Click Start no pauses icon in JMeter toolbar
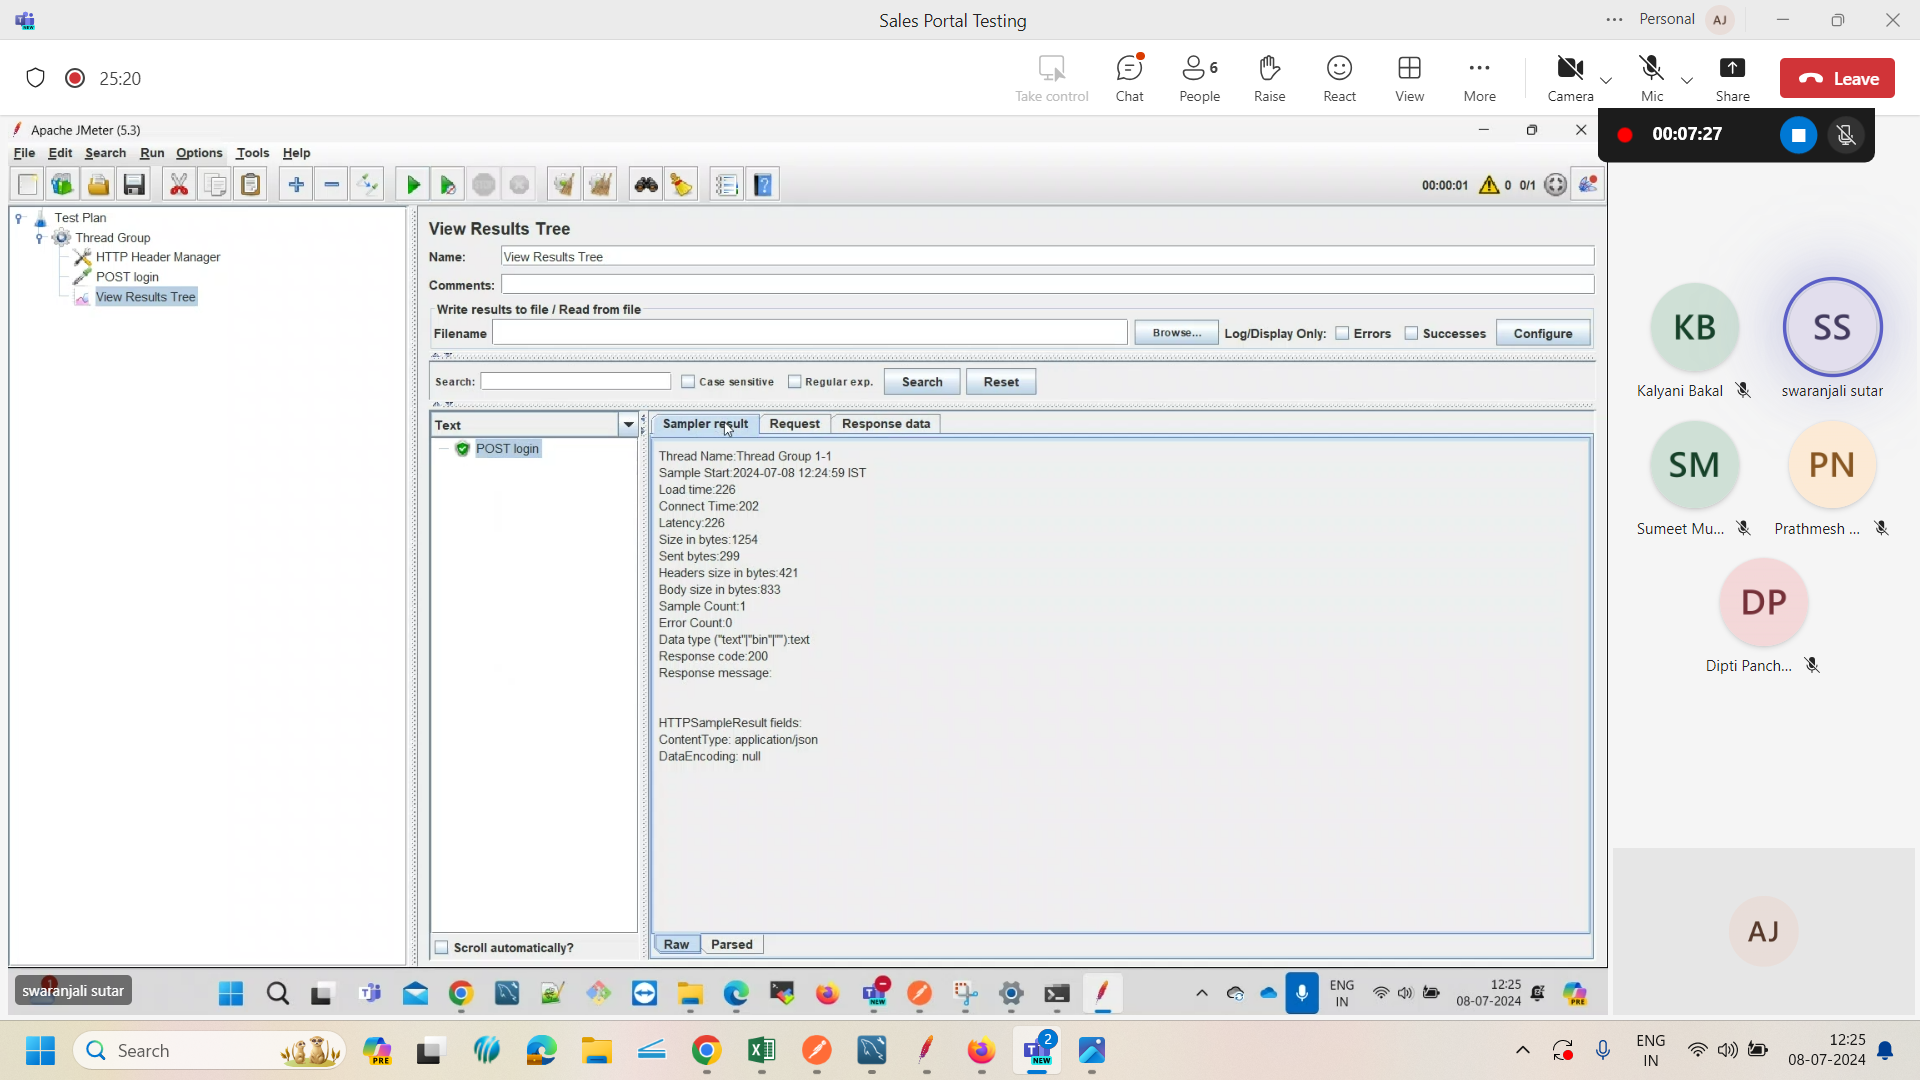The height and width of the screenshot is (1080, 1920). (448, 185)
